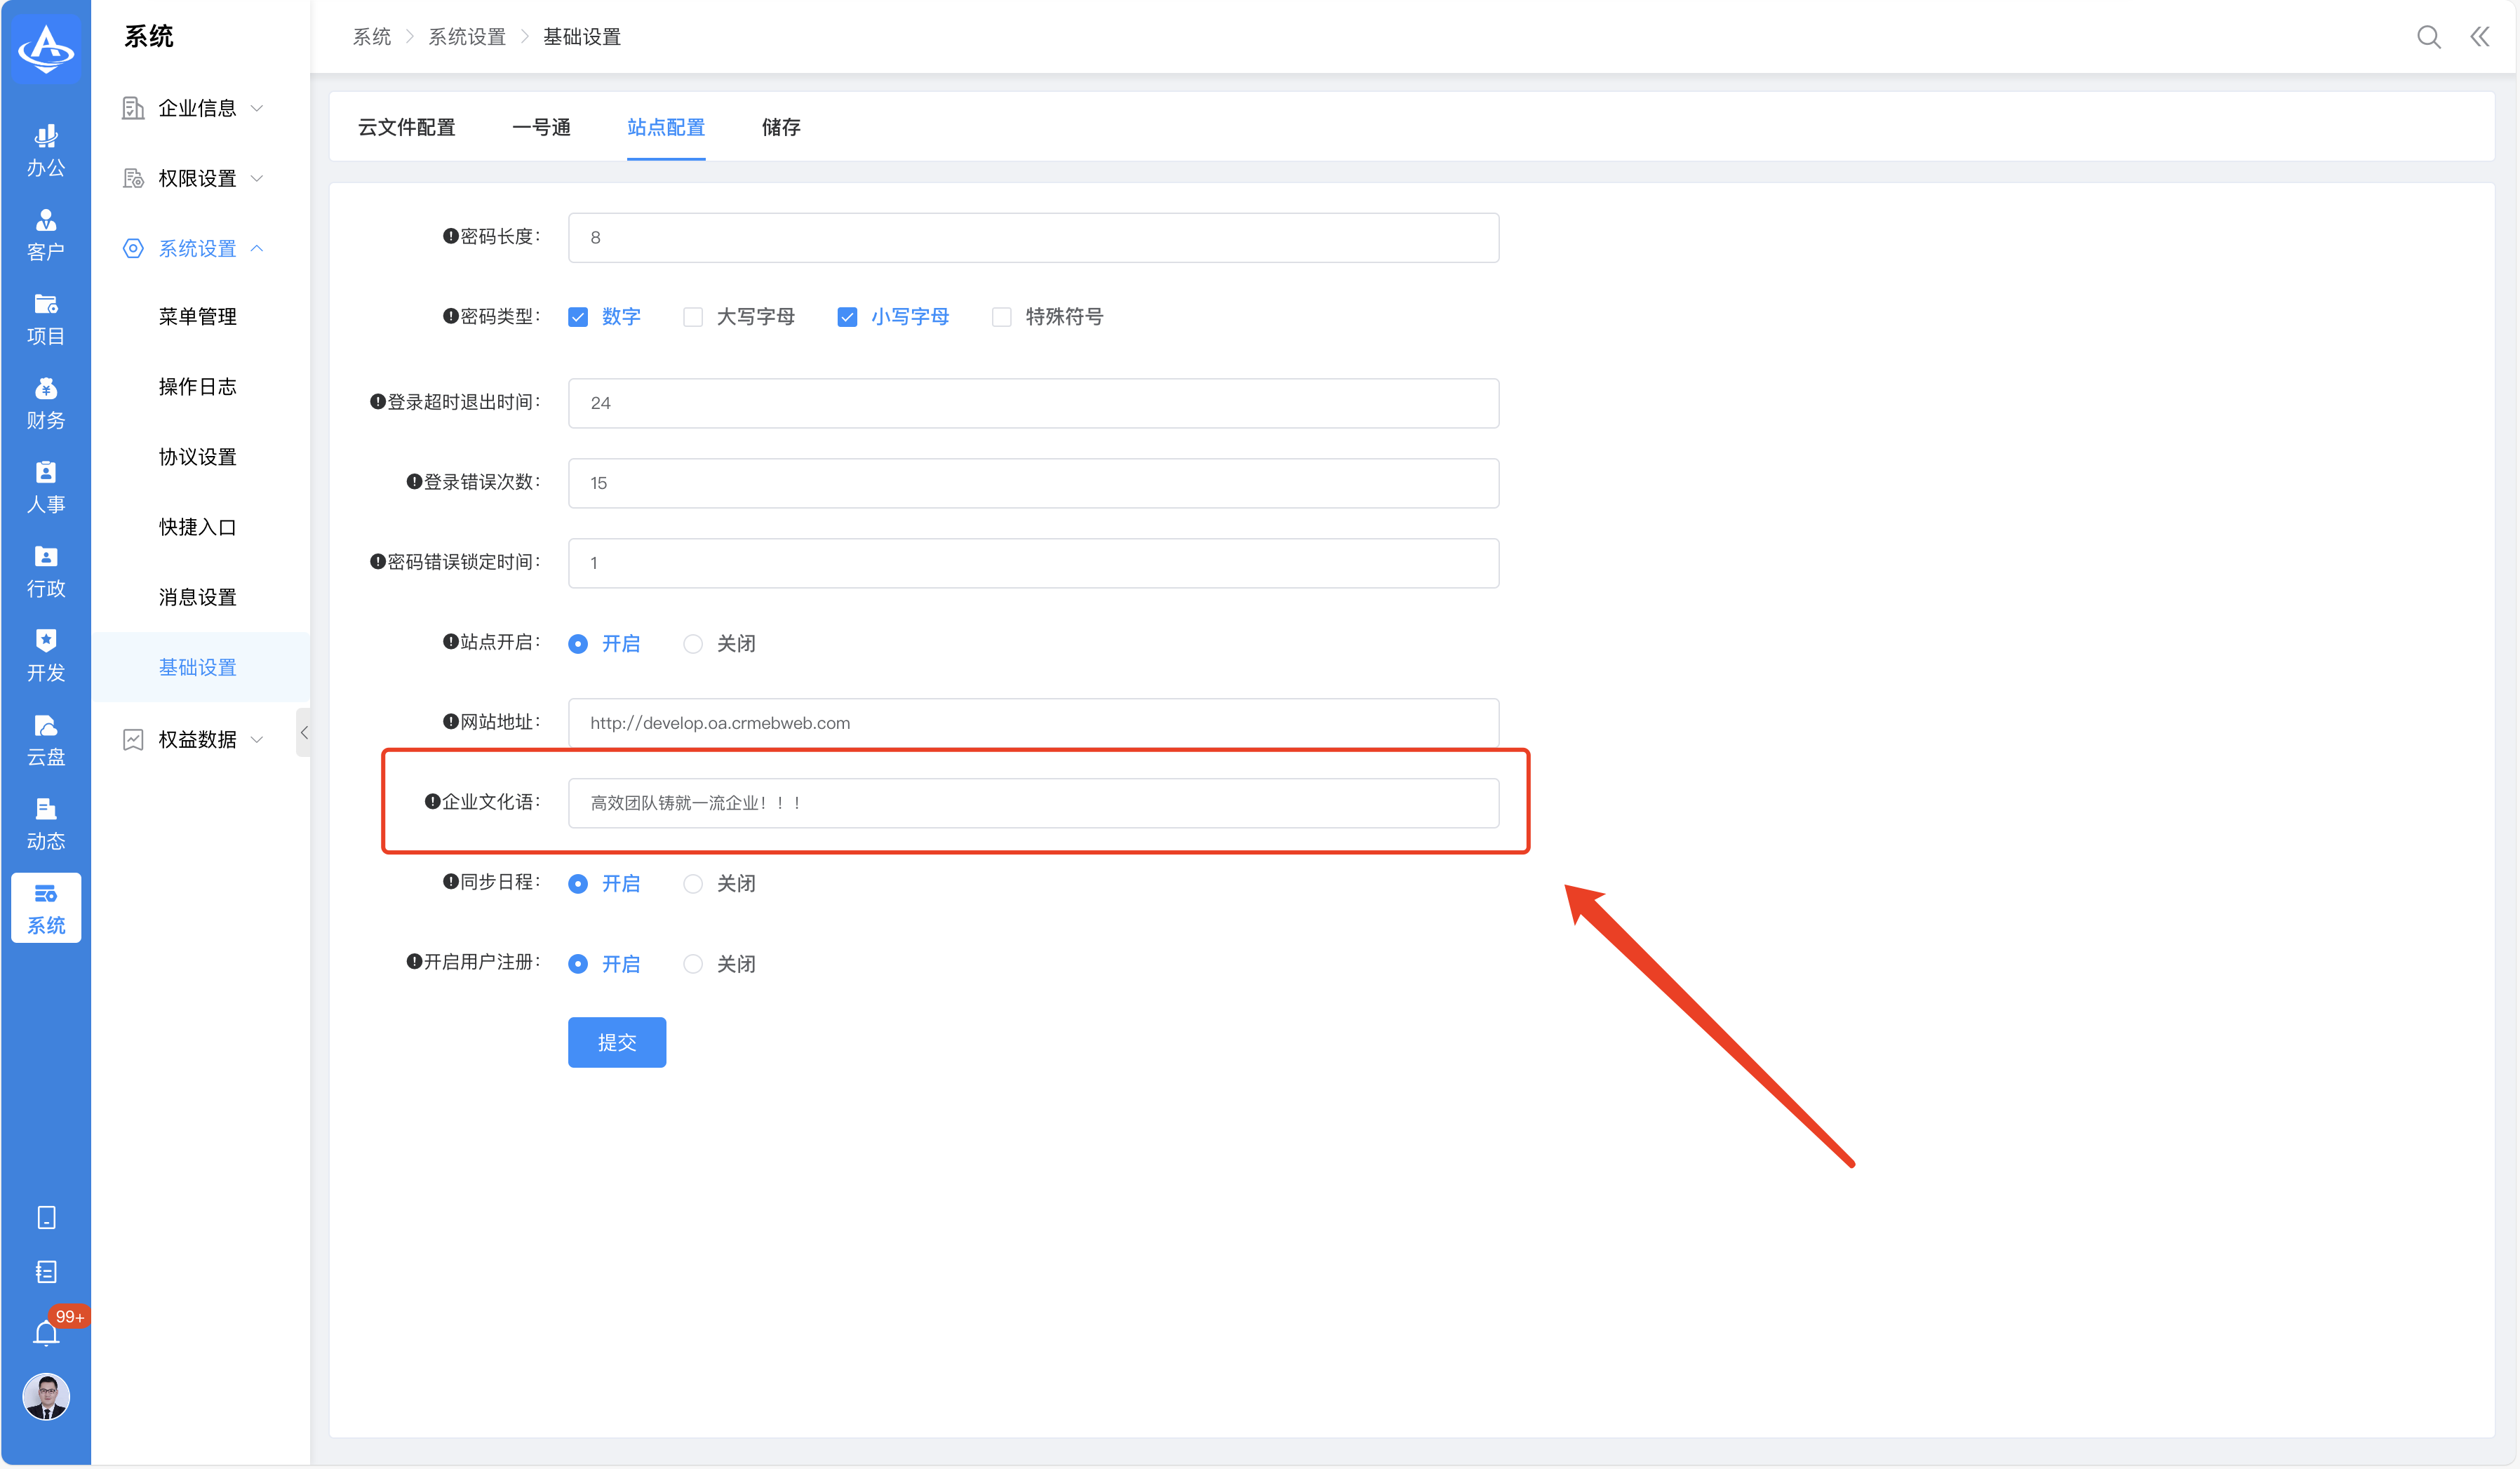2520x1469 pixels.
Task: Click the 提交 button
Action: 616,1042
